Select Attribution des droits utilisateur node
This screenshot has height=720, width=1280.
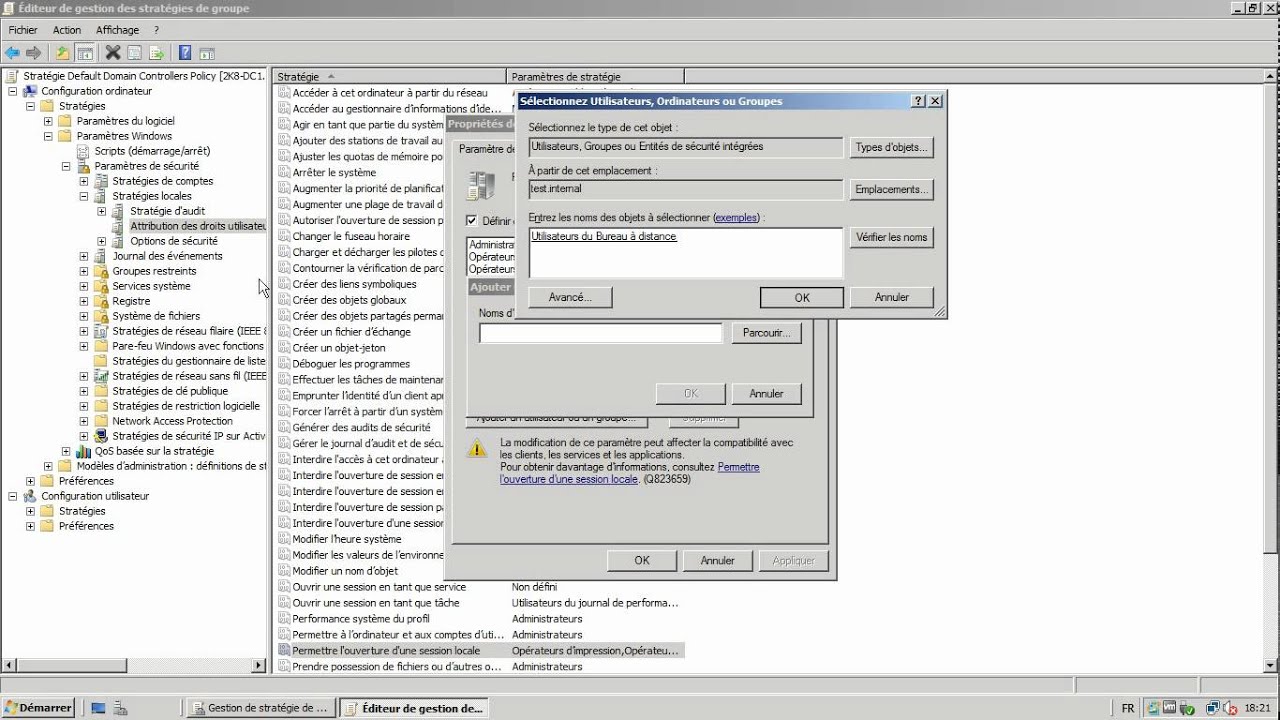point(198,226)
